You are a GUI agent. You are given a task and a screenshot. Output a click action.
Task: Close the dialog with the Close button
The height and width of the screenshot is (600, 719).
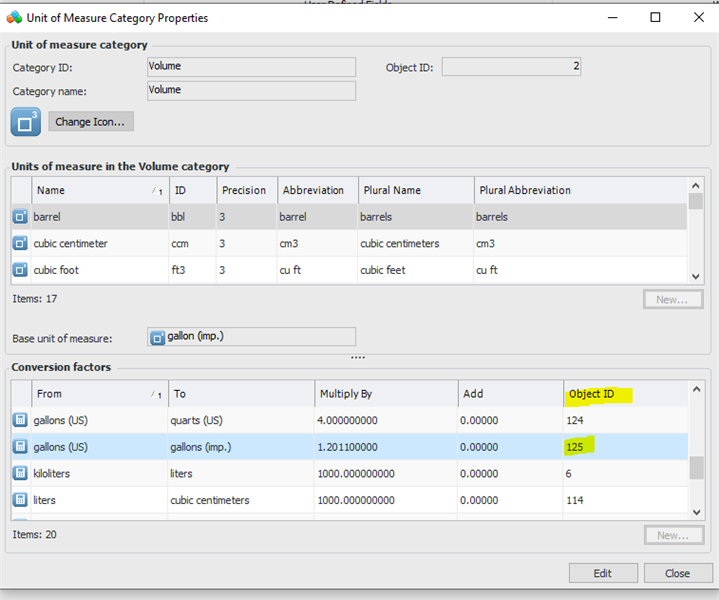tap(678, 573)
